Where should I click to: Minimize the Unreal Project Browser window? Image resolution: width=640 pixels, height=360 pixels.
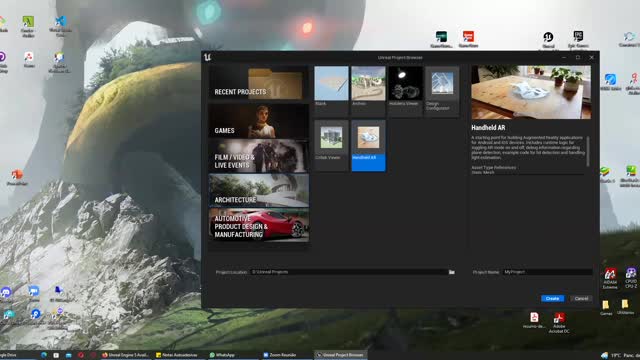pos(564,58)
